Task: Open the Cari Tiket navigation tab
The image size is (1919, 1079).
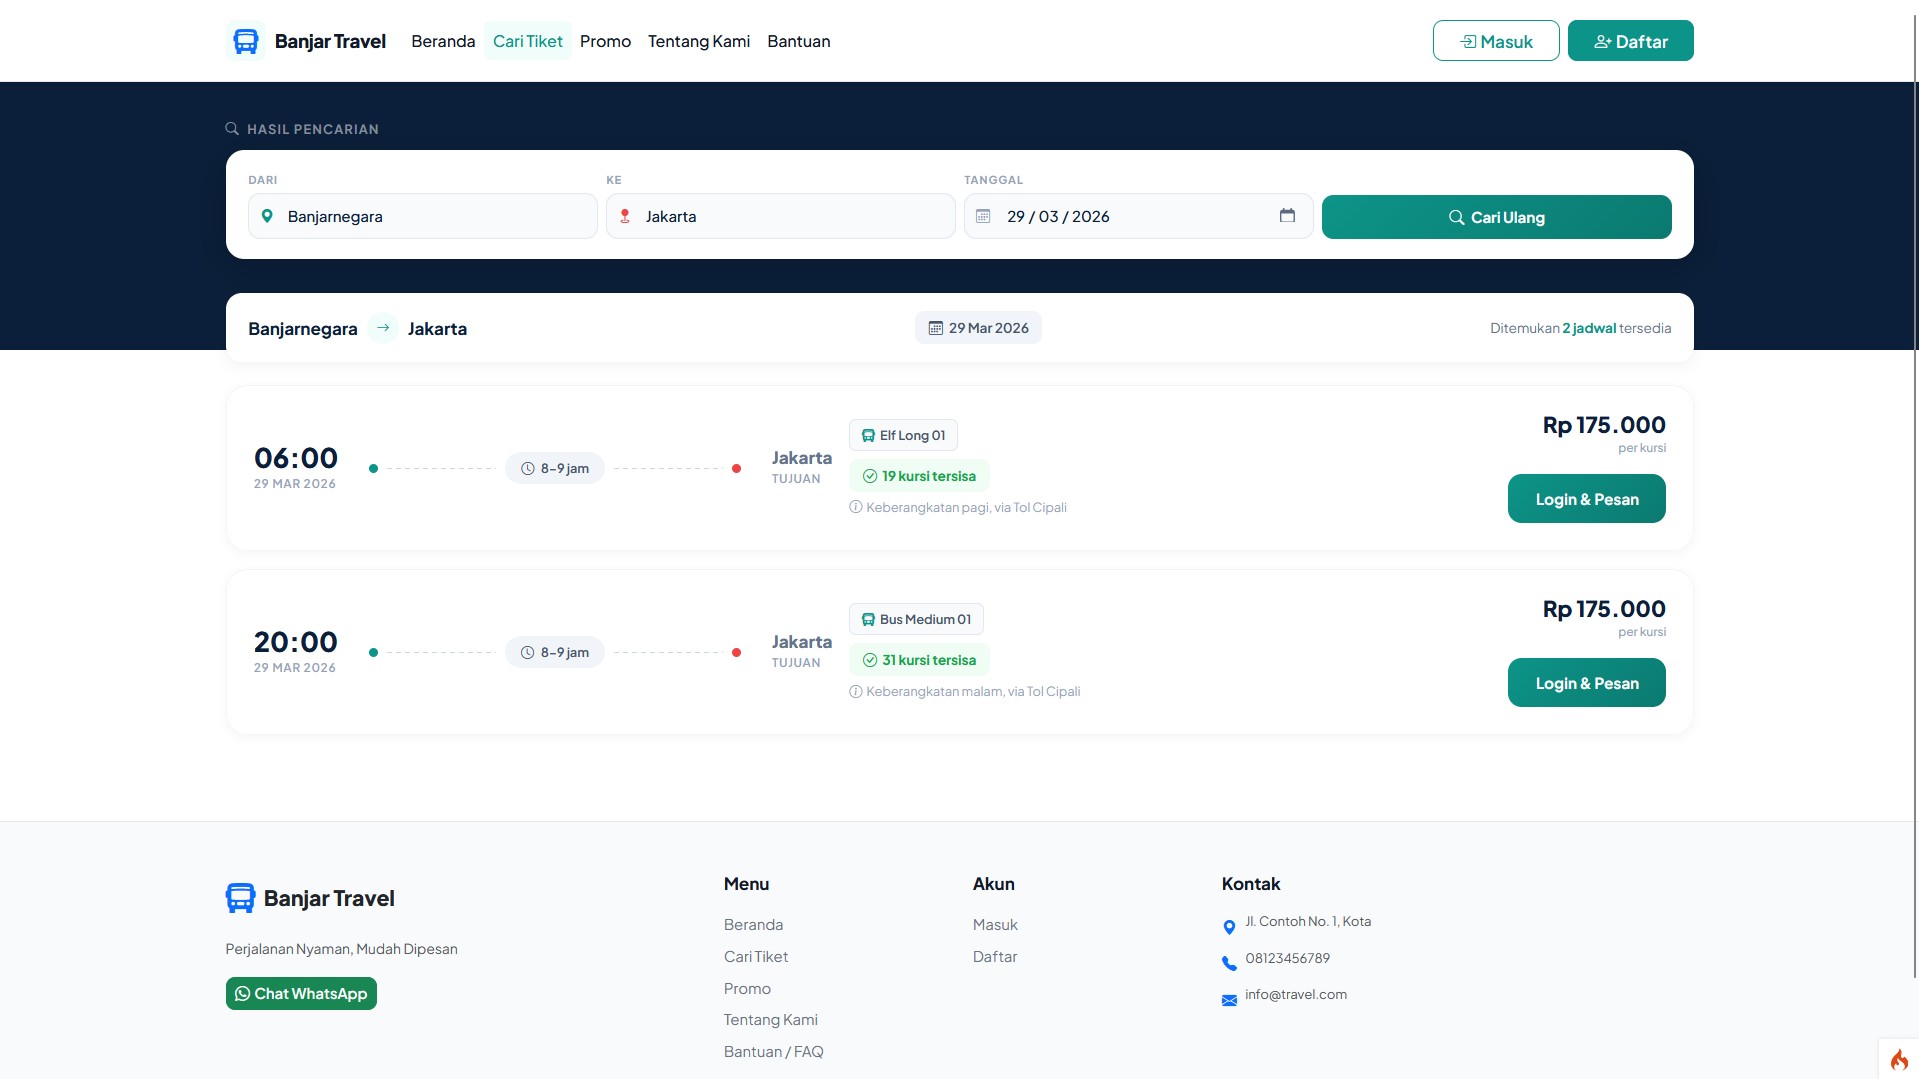Action: pyautogui.click(x=527, y=41)
